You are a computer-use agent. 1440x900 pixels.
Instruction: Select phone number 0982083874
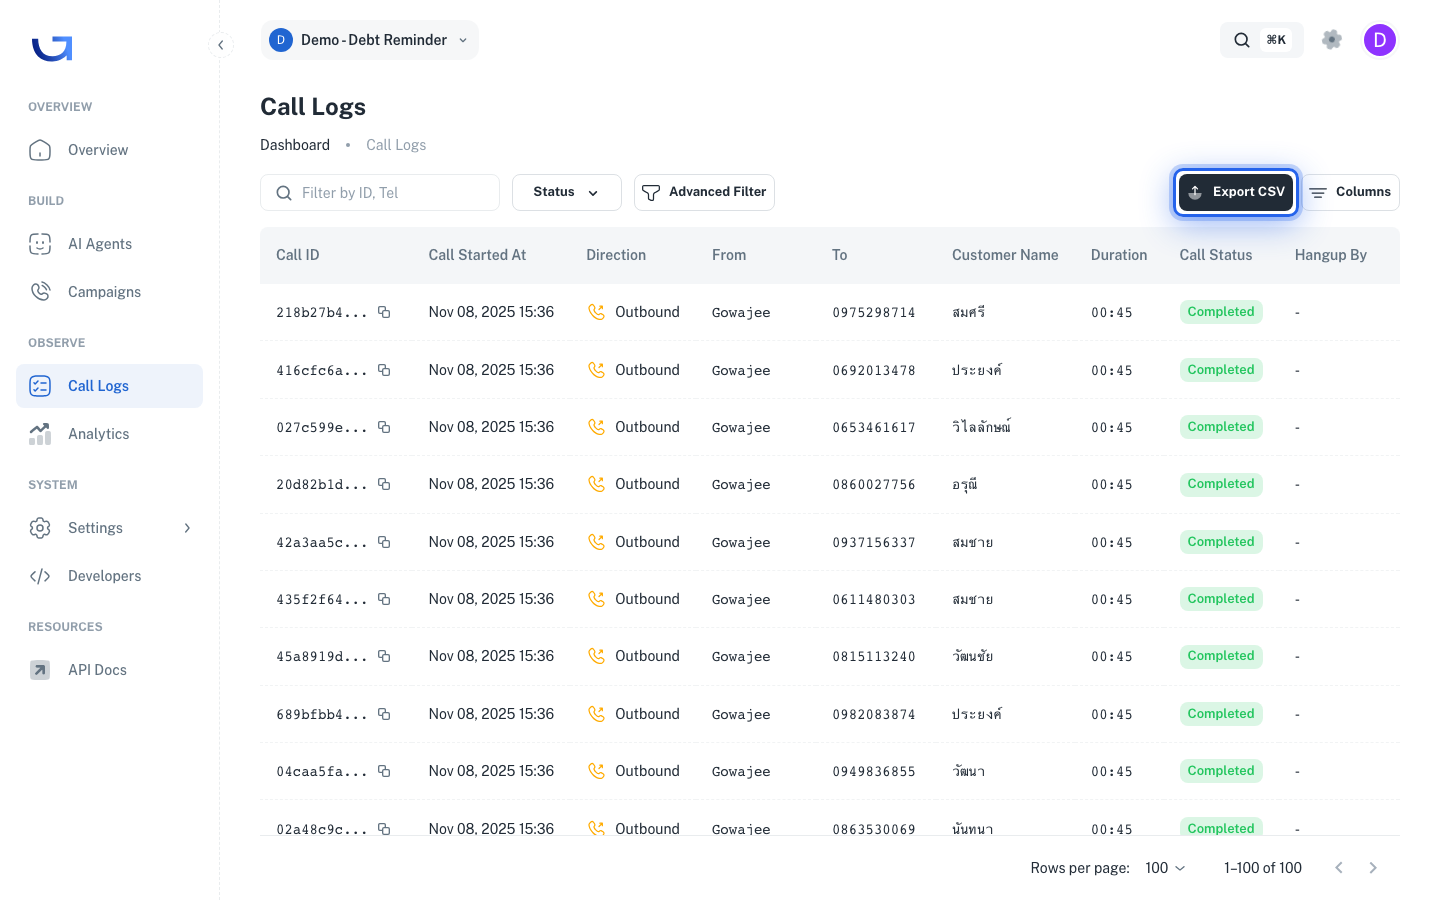coord(874,715)
